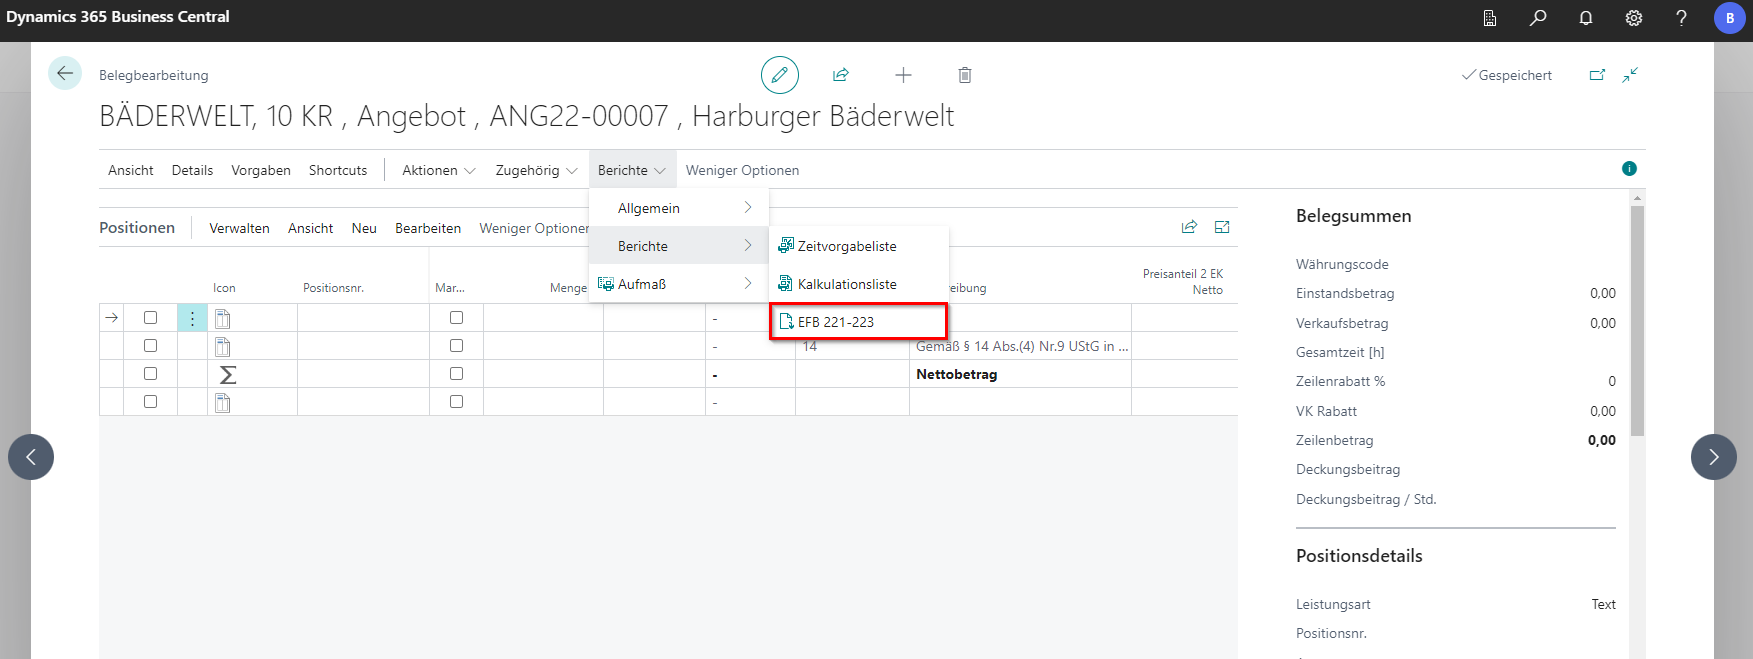Open page in new window icon
Image resolution: width=1753 pixels, height=659 pixels.
pyautogui.click(x=1597, y=75)
